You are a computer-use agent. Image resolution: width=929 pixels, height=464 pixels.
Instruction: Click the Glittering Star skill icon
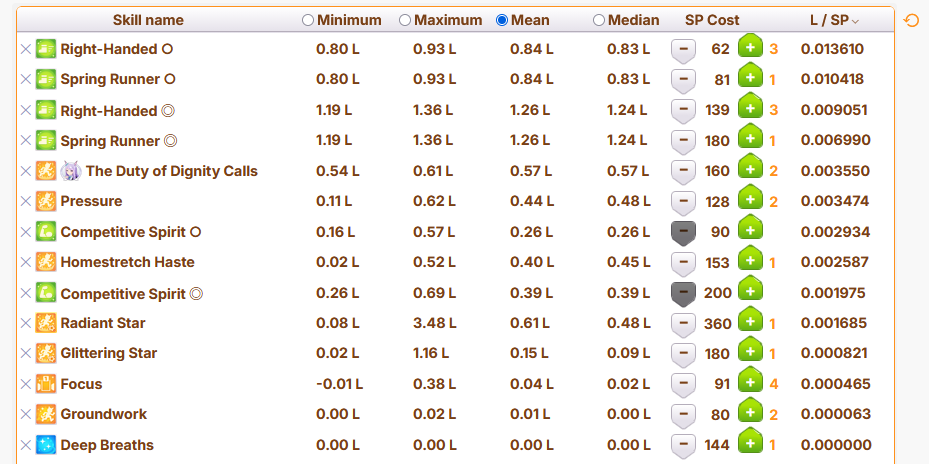(x=46, y=353)
